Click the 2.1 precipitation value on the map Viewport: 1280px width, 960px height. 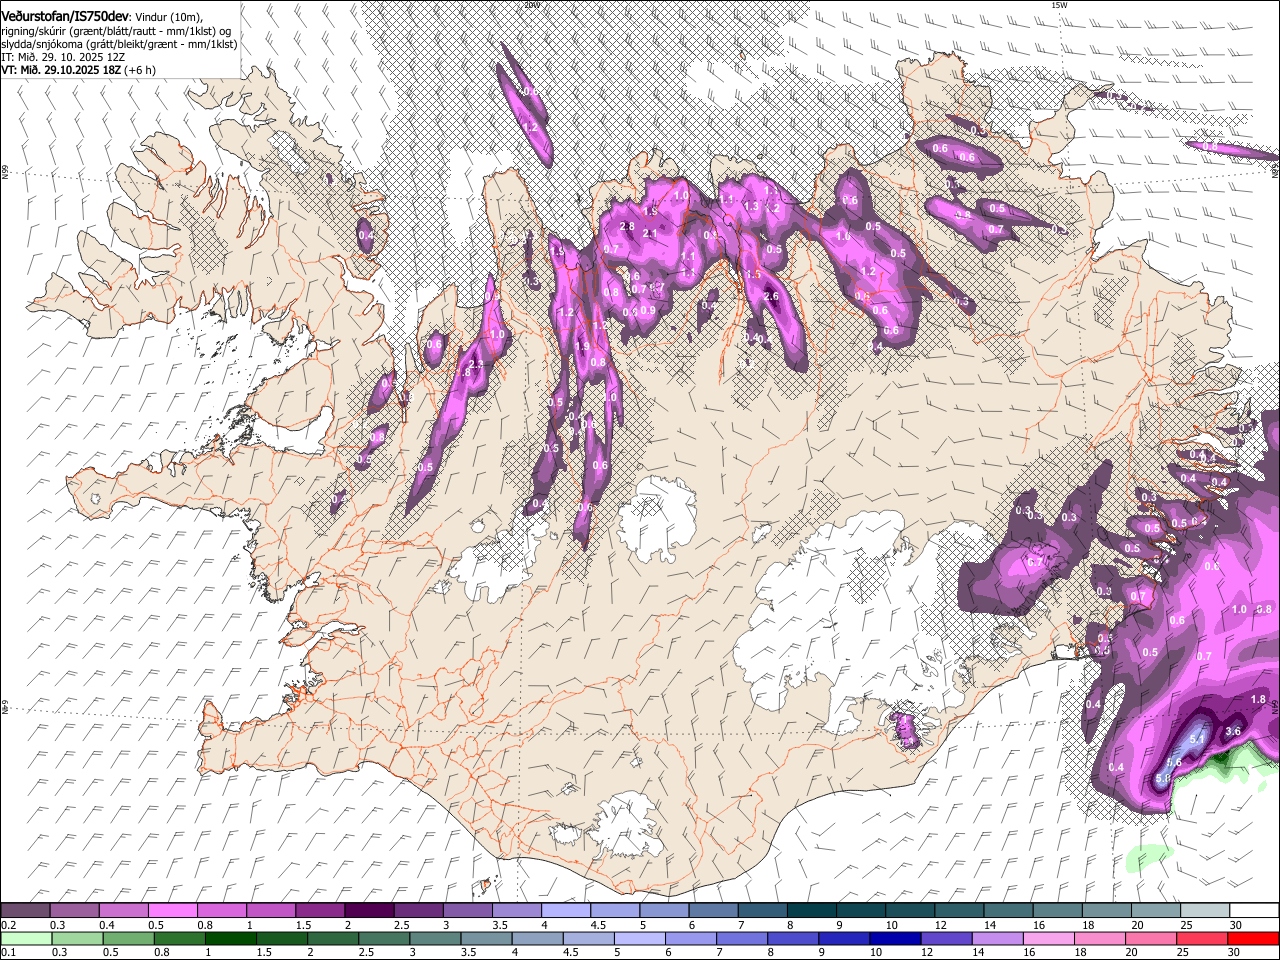point(650,234)
